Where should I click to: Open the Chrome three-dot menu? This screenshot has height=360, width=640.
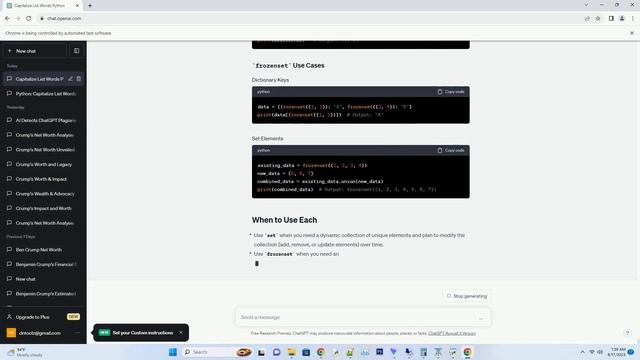pos(633,18)
